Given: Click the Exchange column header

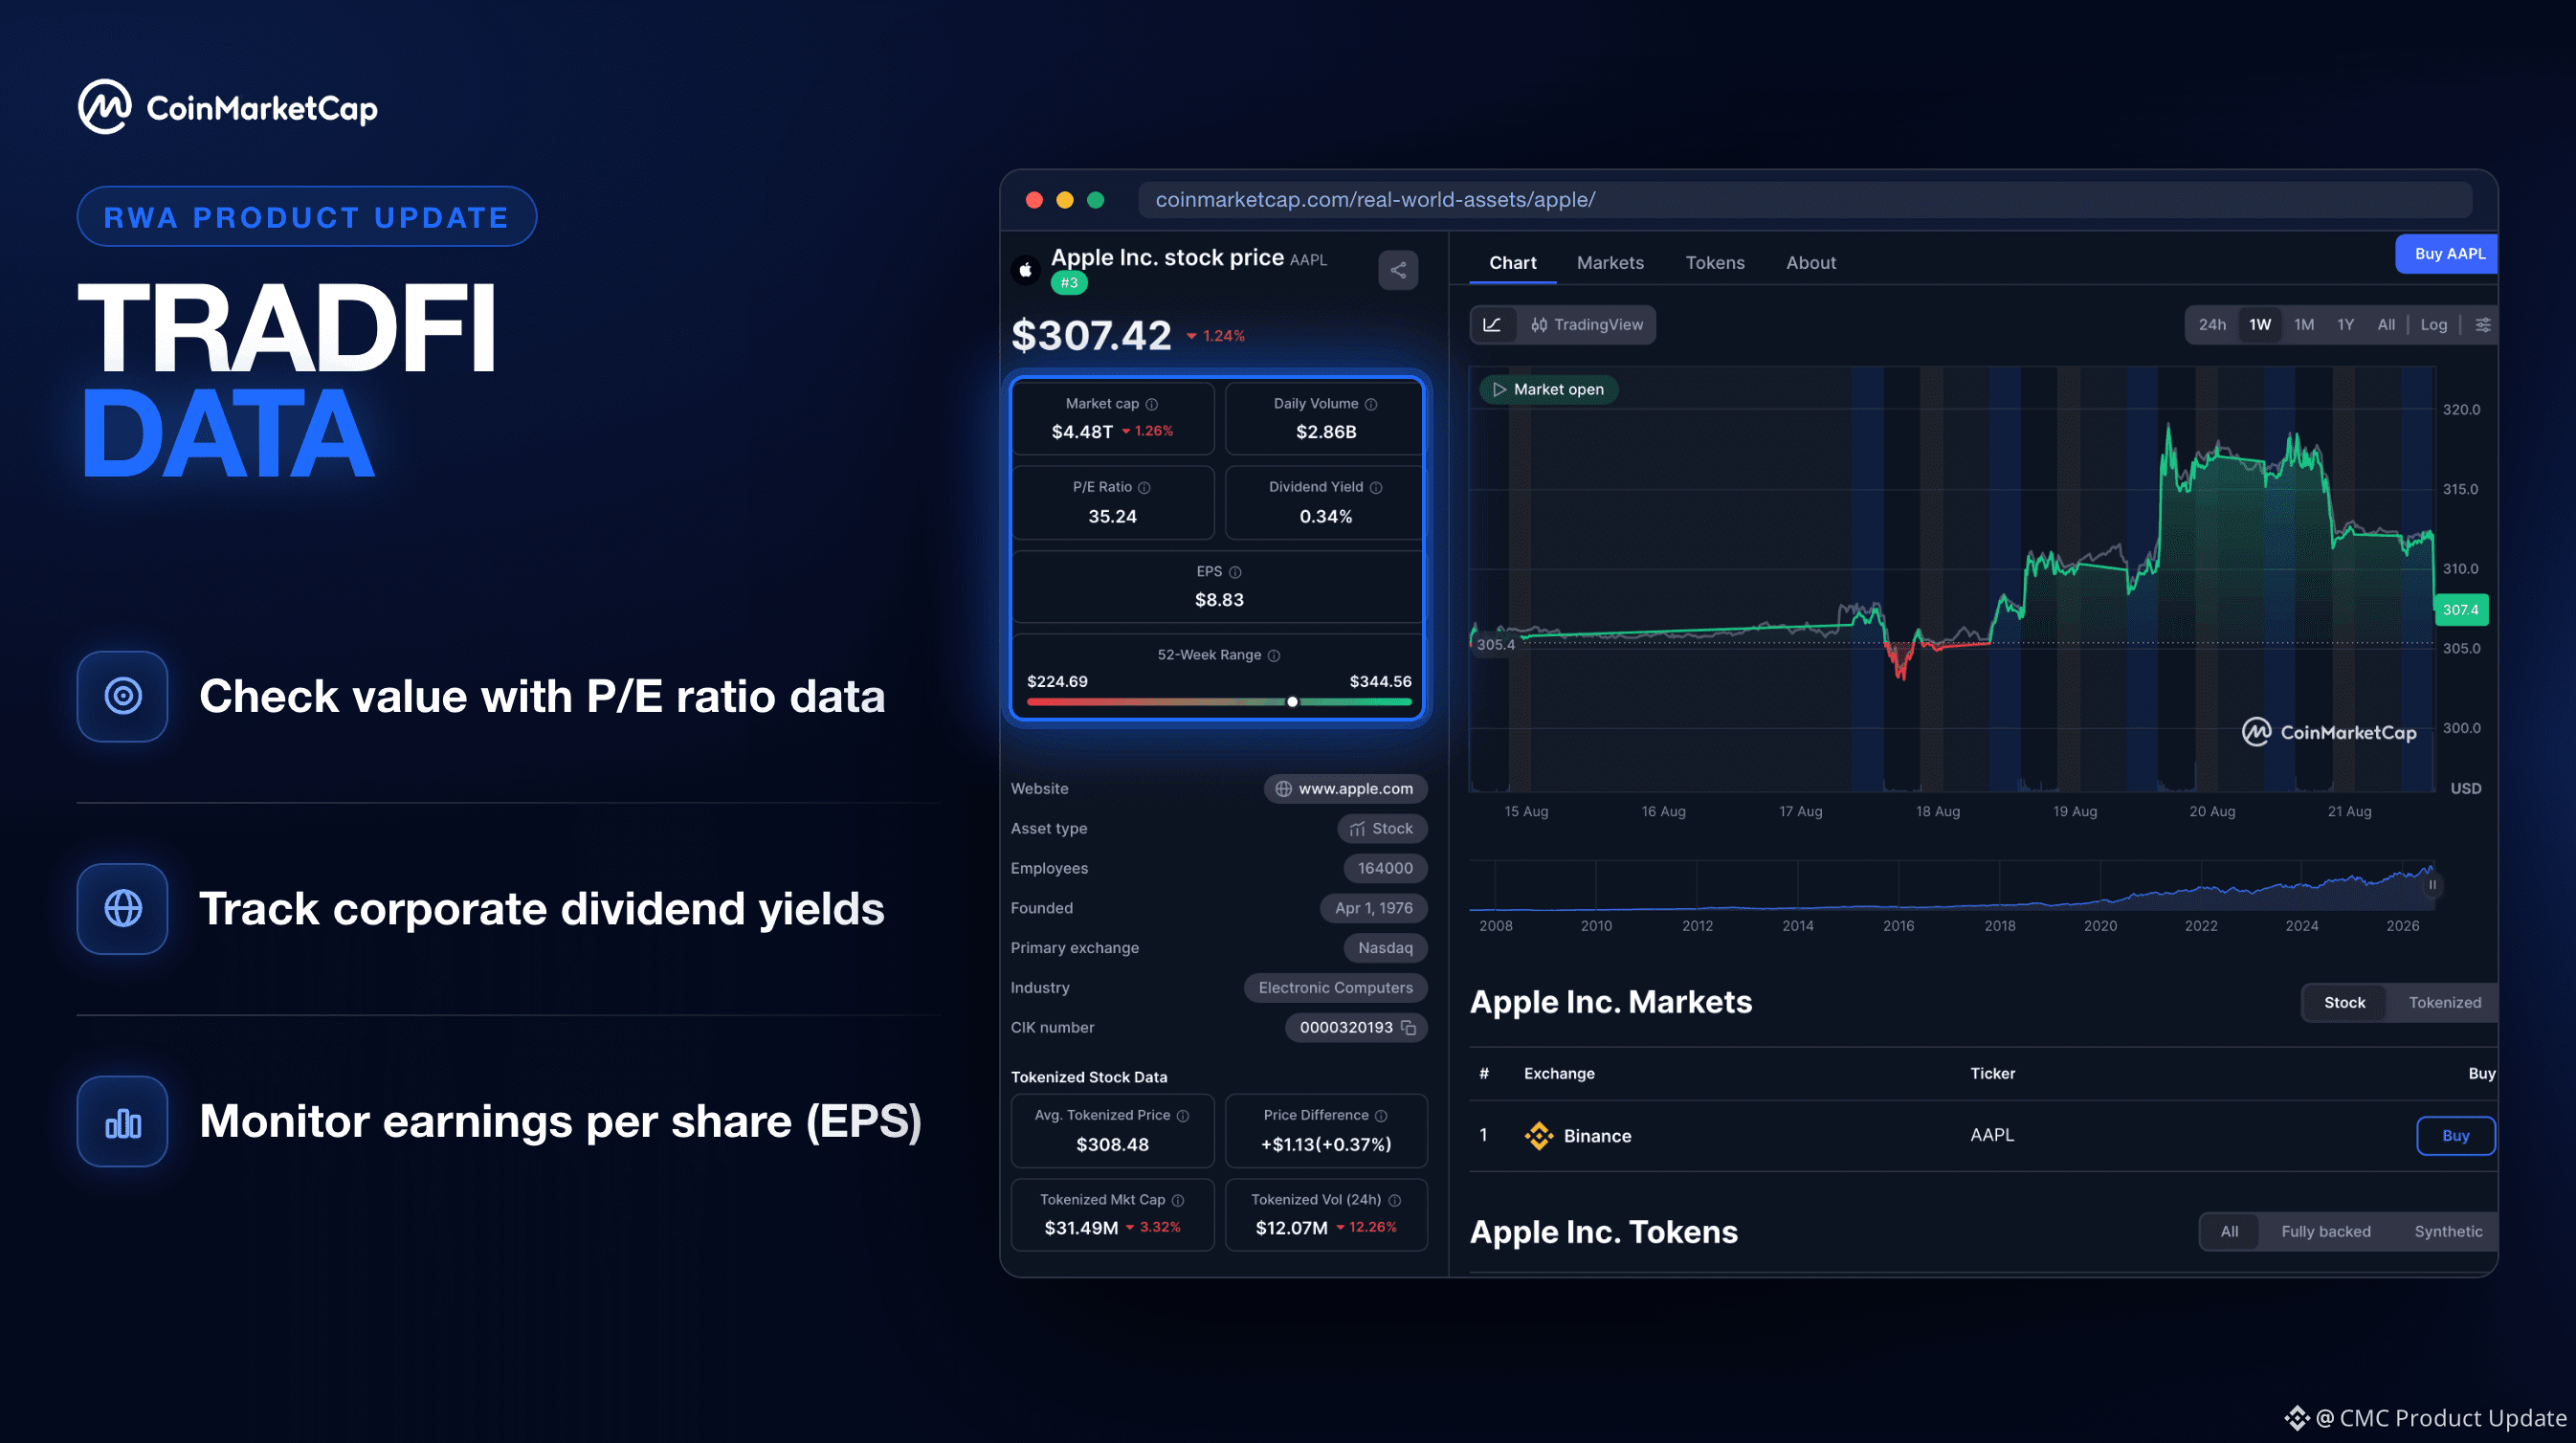Looking at the screenshot, I should point(1559,1074).
